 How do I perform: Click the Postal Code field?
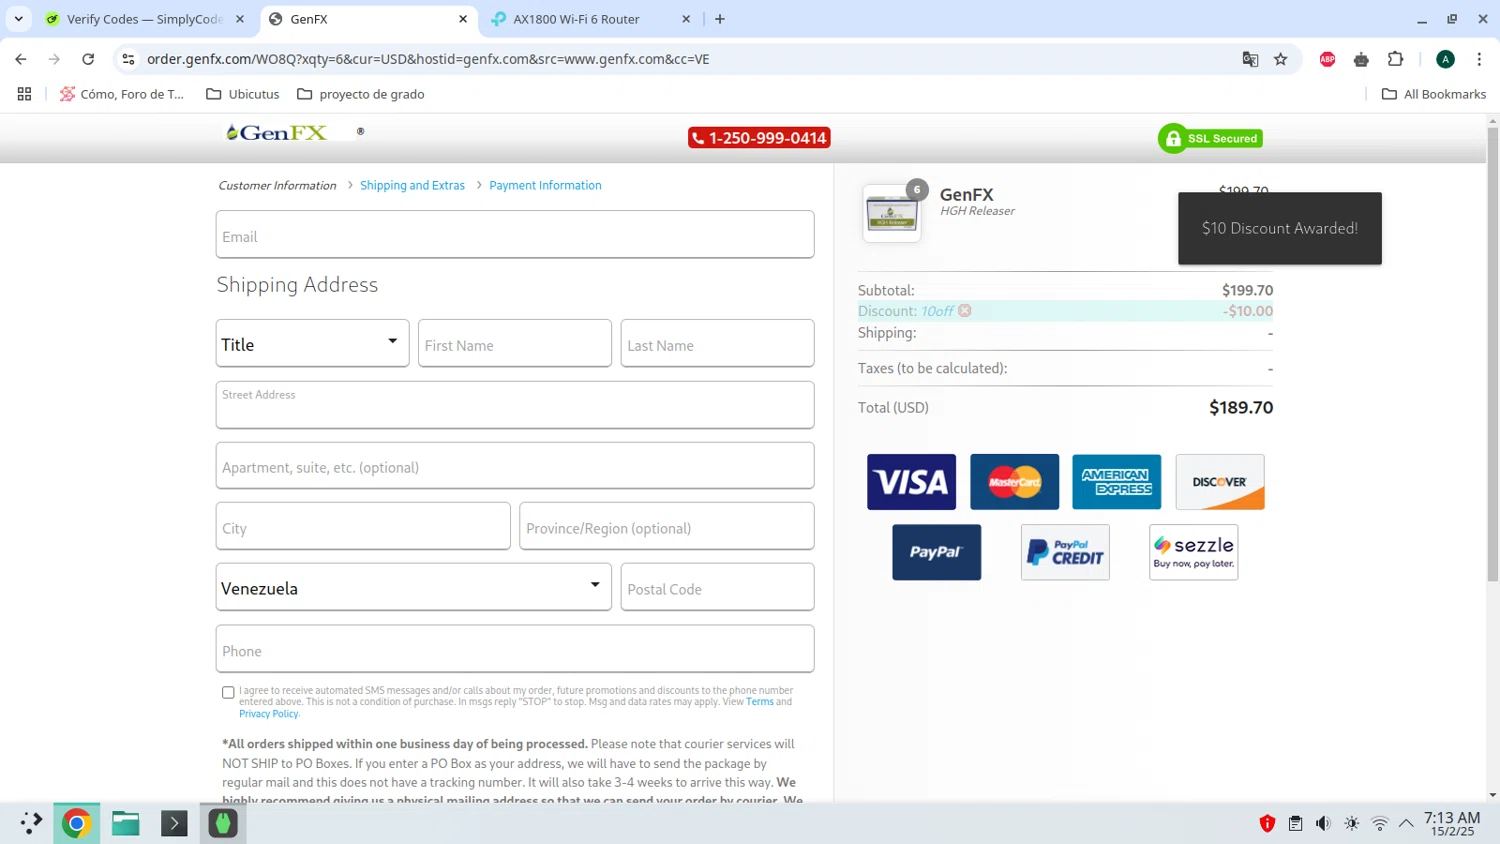click(717, 587)
